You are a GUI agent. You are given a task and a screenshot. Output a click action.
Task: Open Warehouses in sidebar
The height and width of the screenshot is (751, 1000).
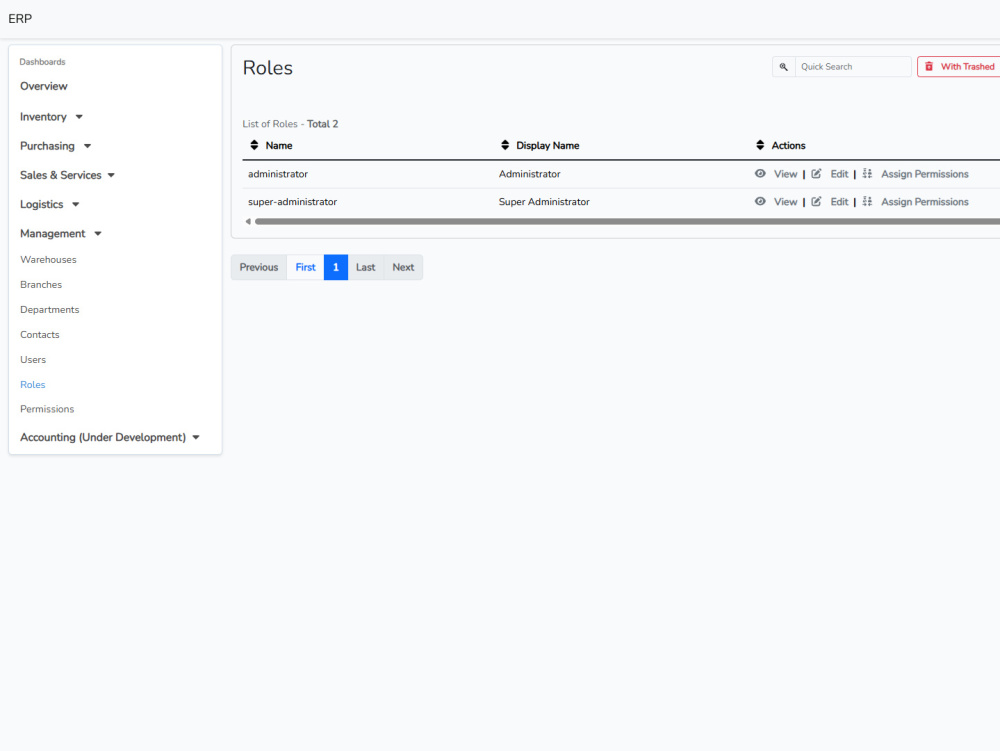(x=48, y=259)
